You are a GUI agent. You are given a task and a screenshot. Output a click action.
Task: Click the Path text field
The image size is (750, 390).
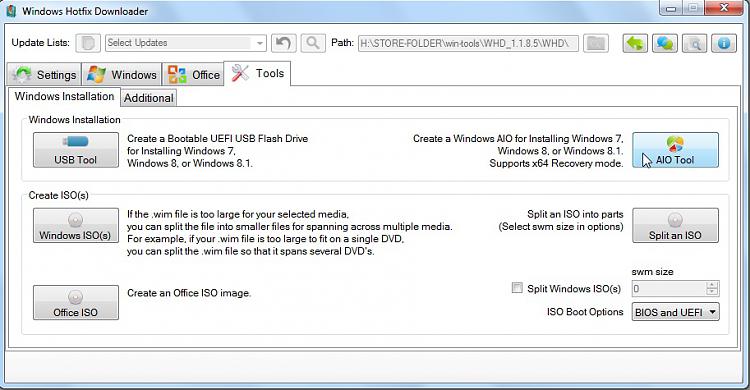(468, 43)
